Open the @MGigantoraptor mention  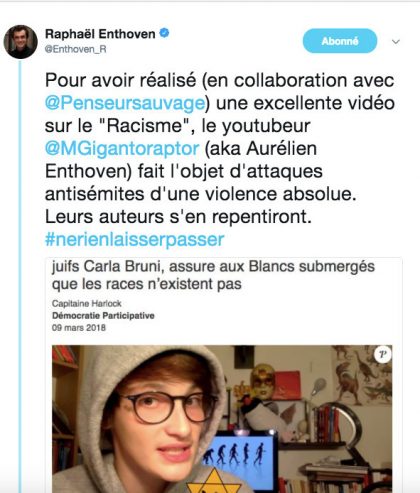point(122,148)
